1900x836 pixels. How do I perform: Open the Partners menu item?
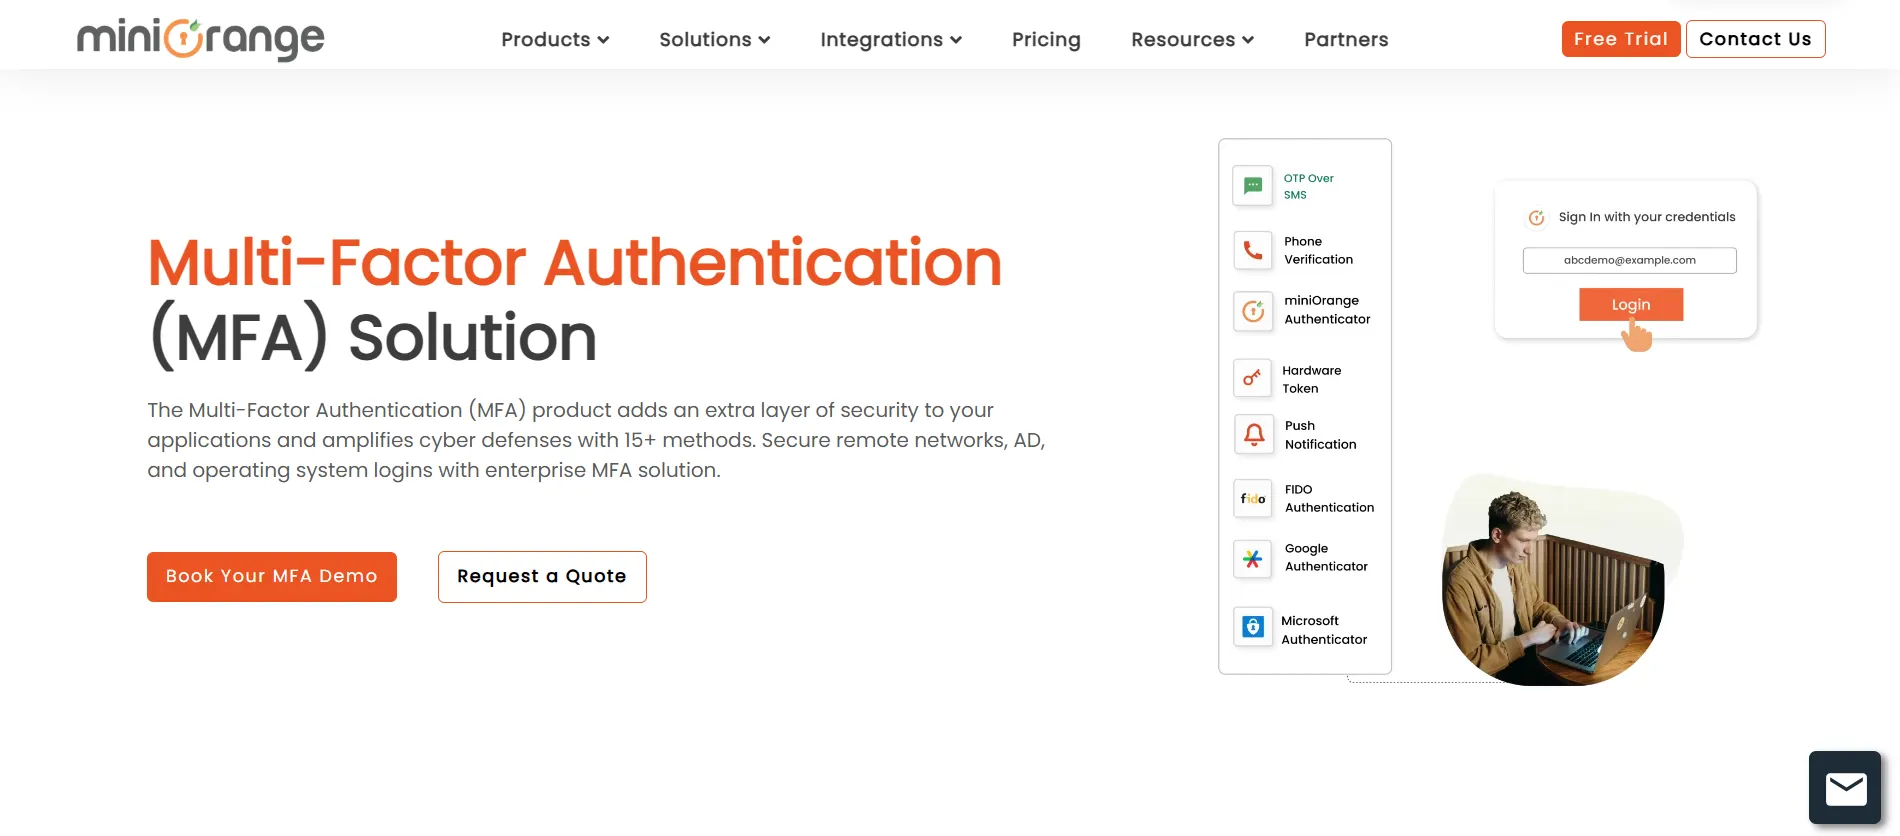pos(1346,39)
